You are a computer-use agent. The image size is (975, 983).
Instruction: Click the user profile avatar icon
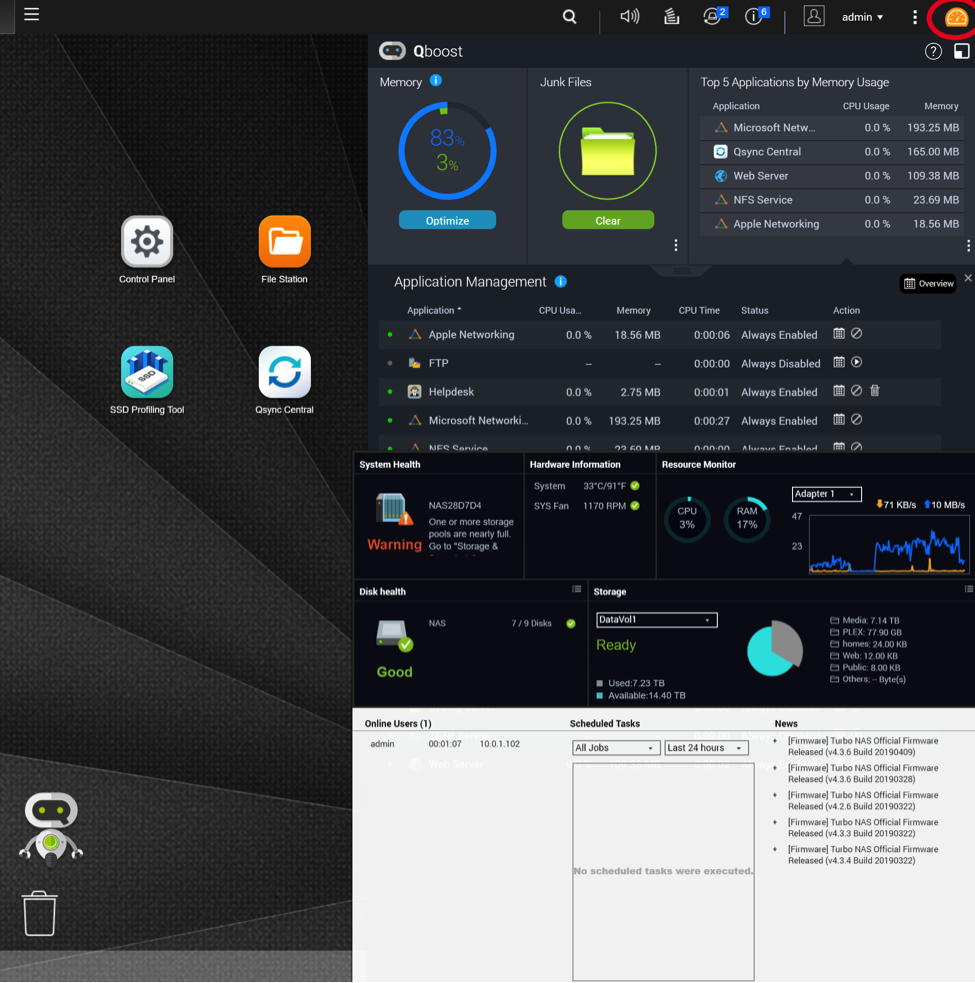[813, 16]
